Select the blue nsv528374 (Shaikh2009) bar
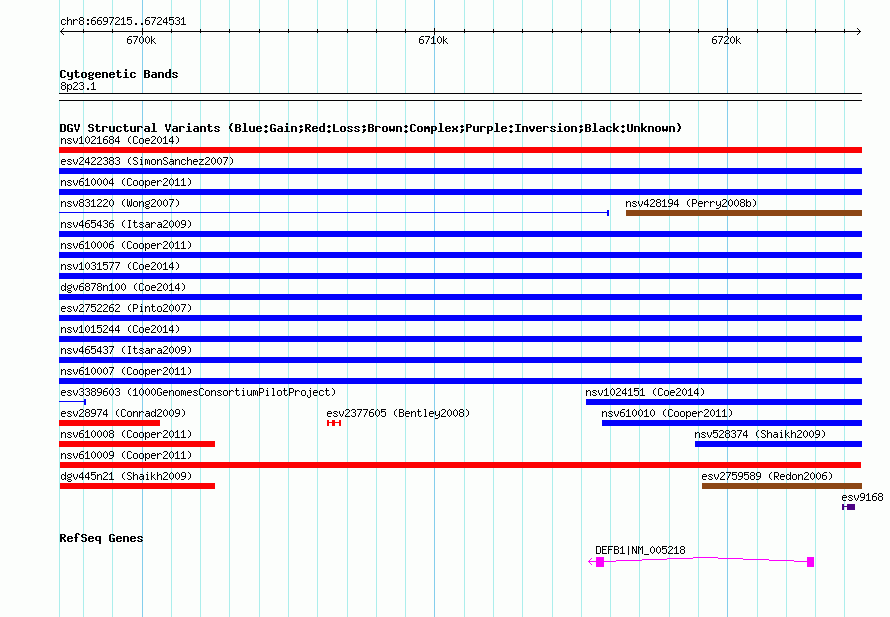This screenshot has width=890, height=617. point(778,444)
